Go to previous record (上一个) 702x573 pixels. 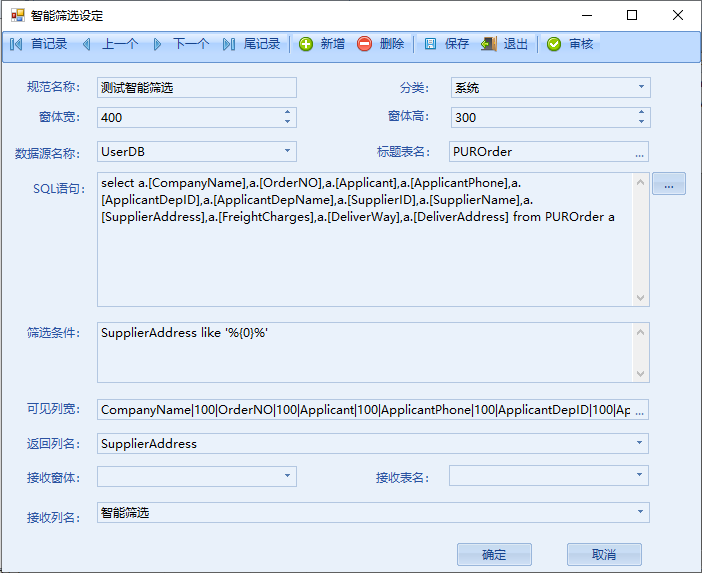(110, 44)
